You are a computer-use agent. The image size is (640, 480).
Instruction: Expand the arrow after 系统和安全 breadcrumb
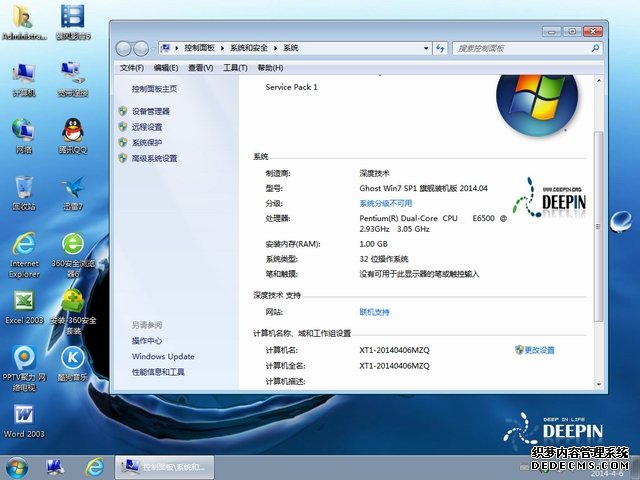(x=276, y=48)
